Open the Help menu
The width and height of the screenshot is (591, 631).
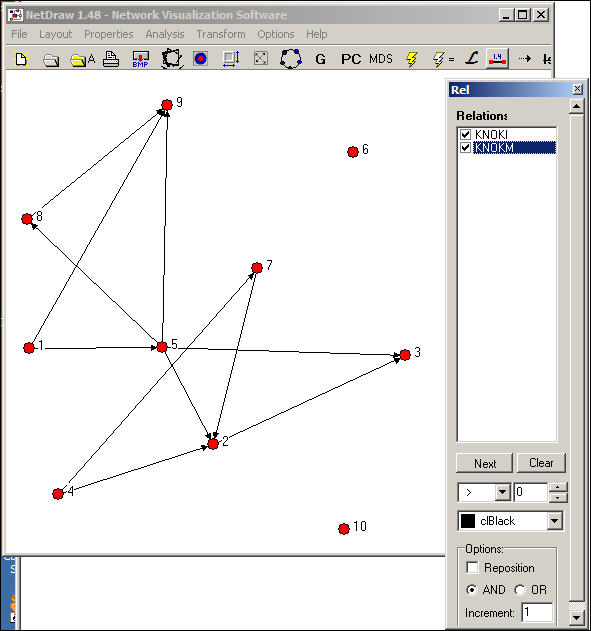[317, 34]
